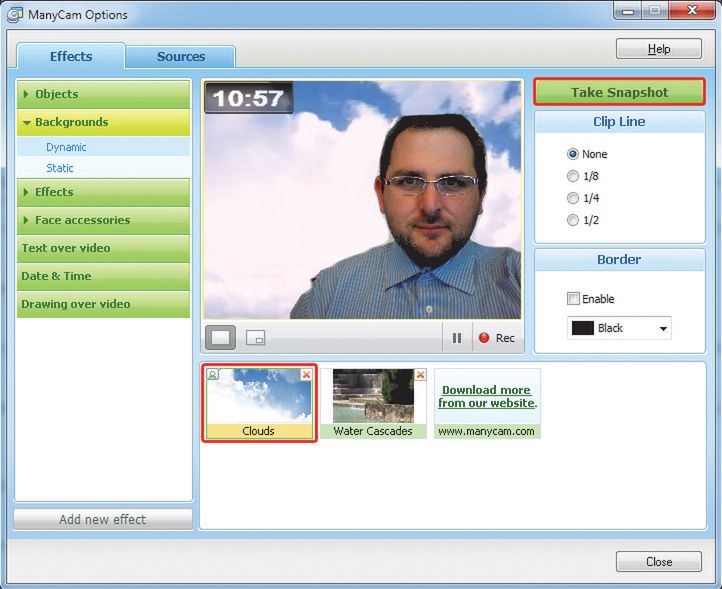Pause the video preview
The width and height of the screenshot is (722, 589).
pyautogui.click(x=457, y=338)
